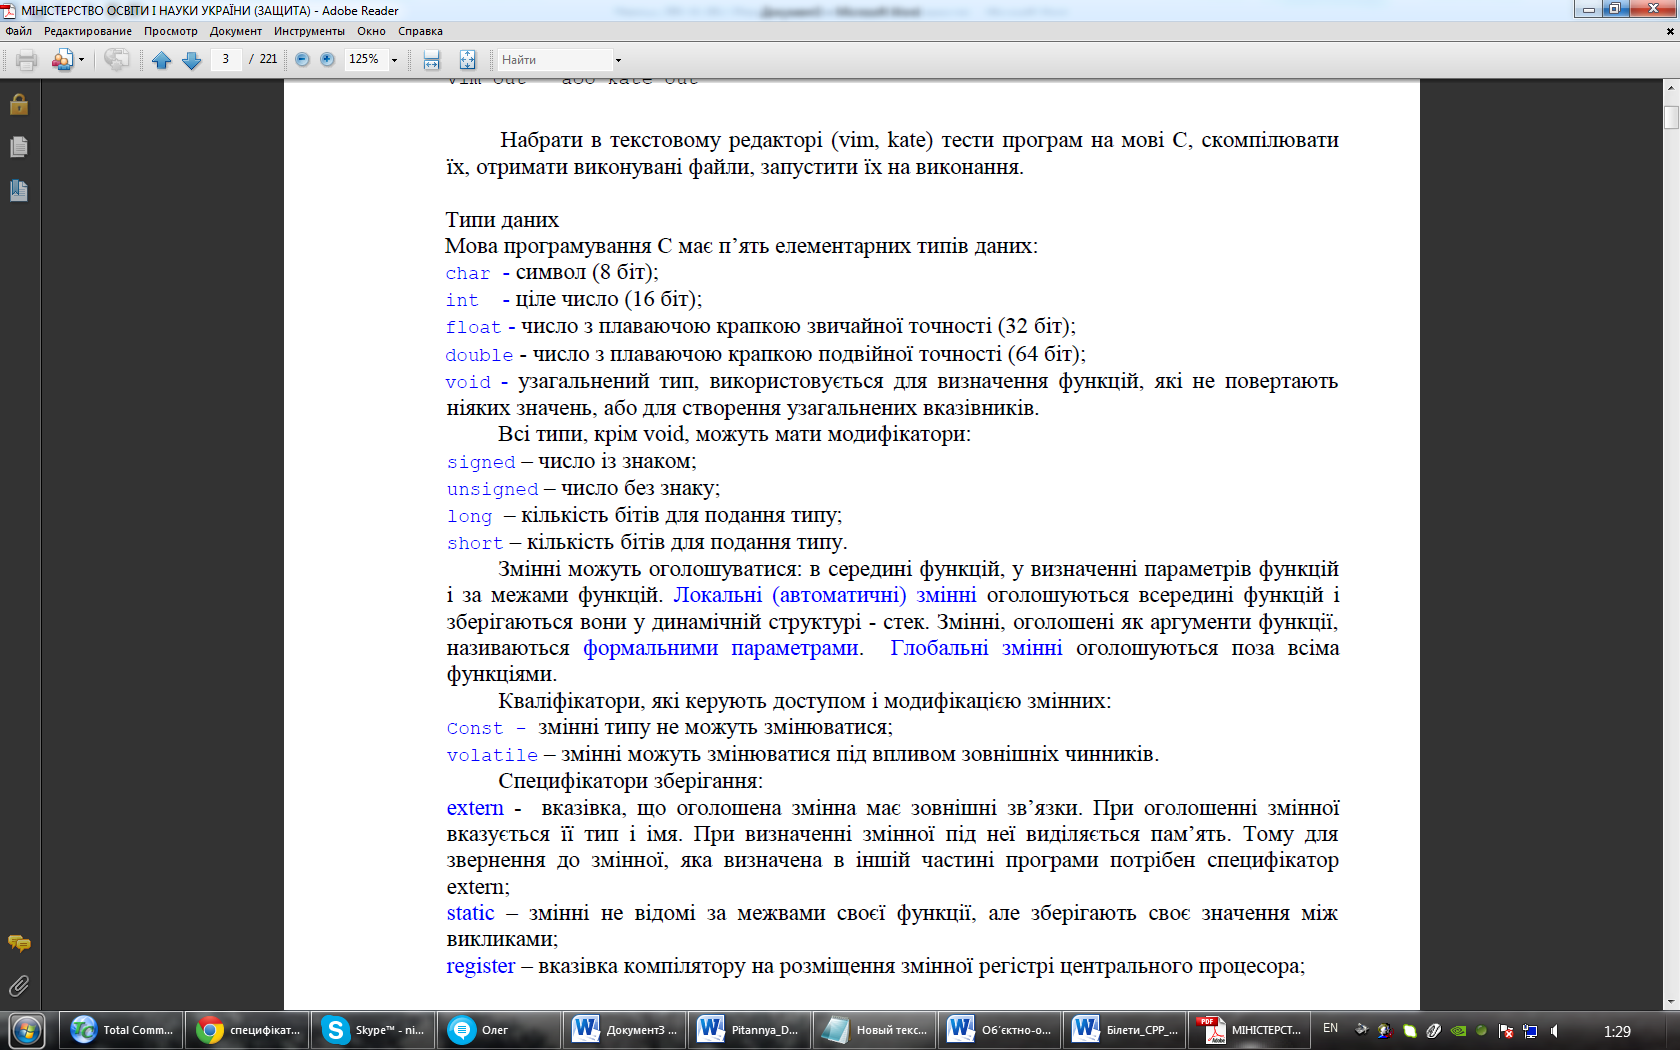Click the blue keyword 'unsigned' in document
The height and width of the screenshot is (1050, 1680).
pyautogui.click(x=492, y=489)
